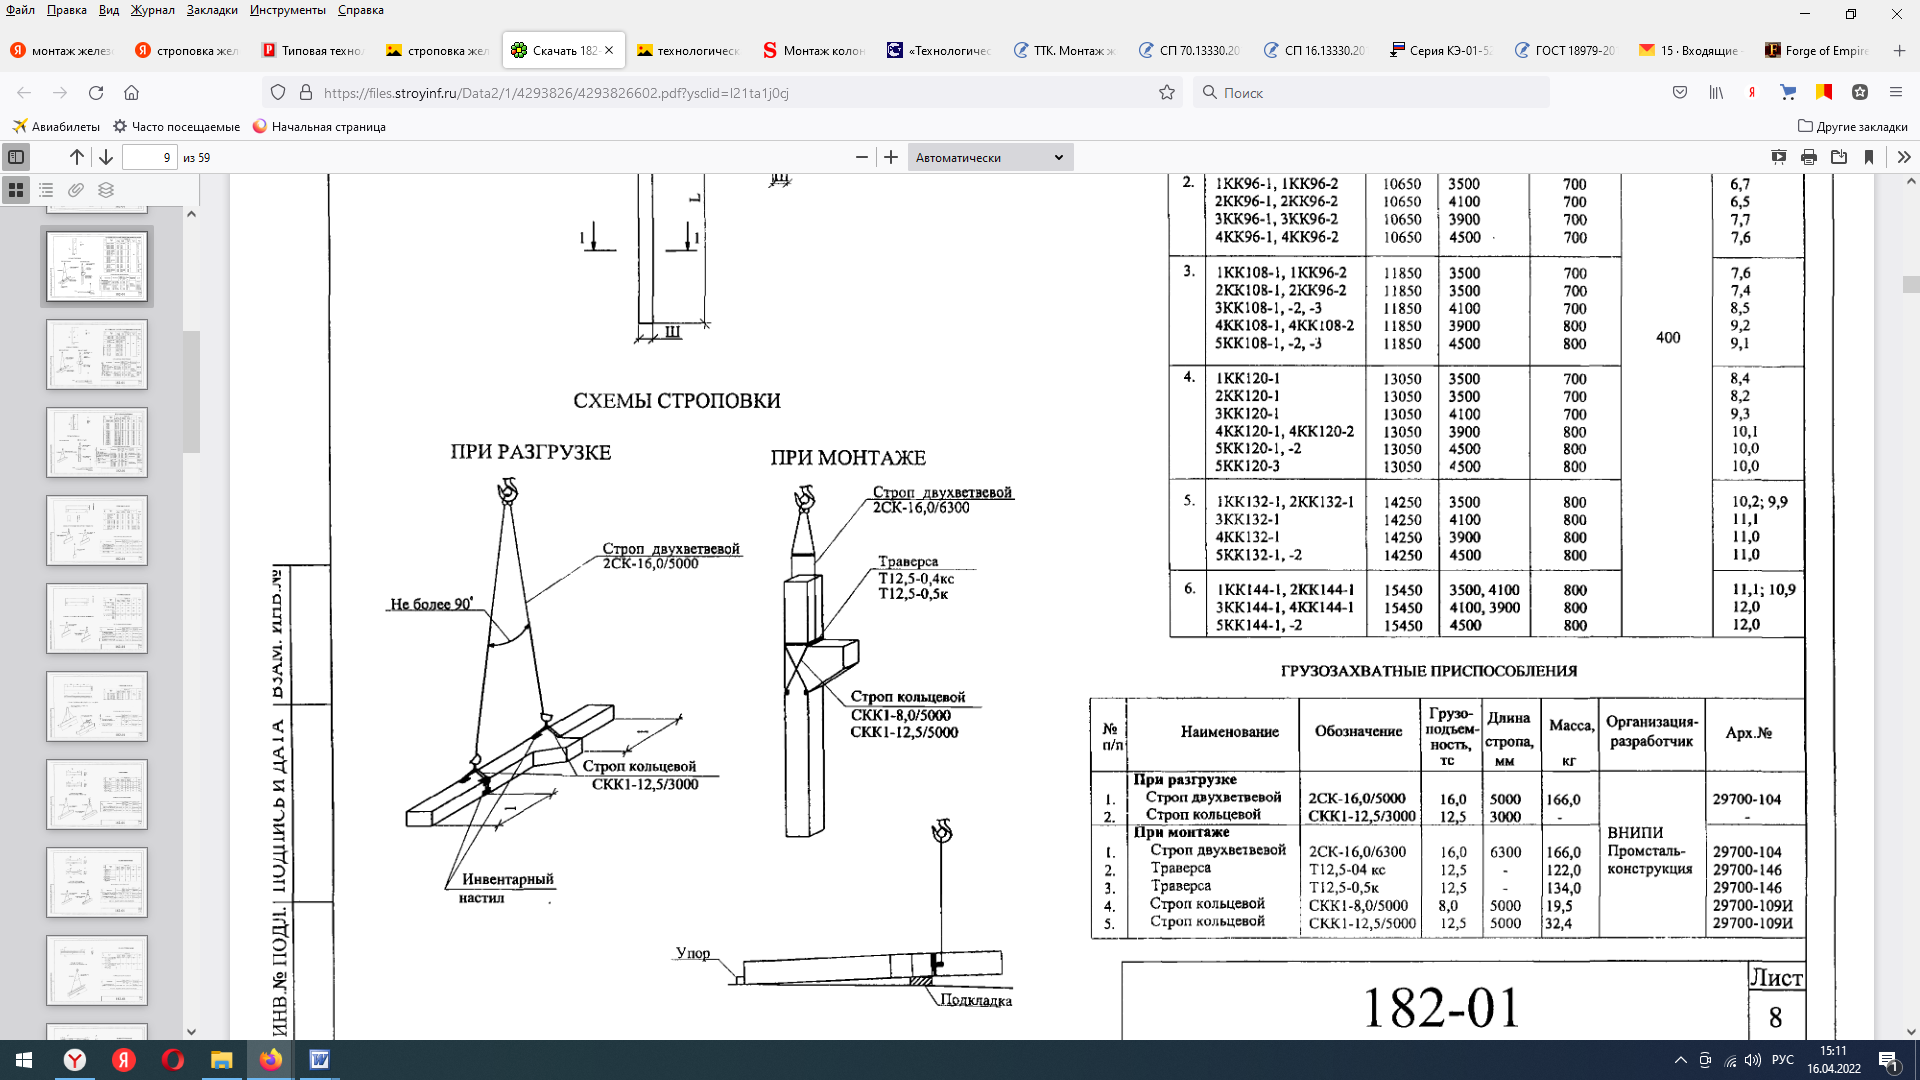Switch to 'технологическ' tab
Image resolution: width=1920 pixels, height=1080 pixels.
coord(688,50)
